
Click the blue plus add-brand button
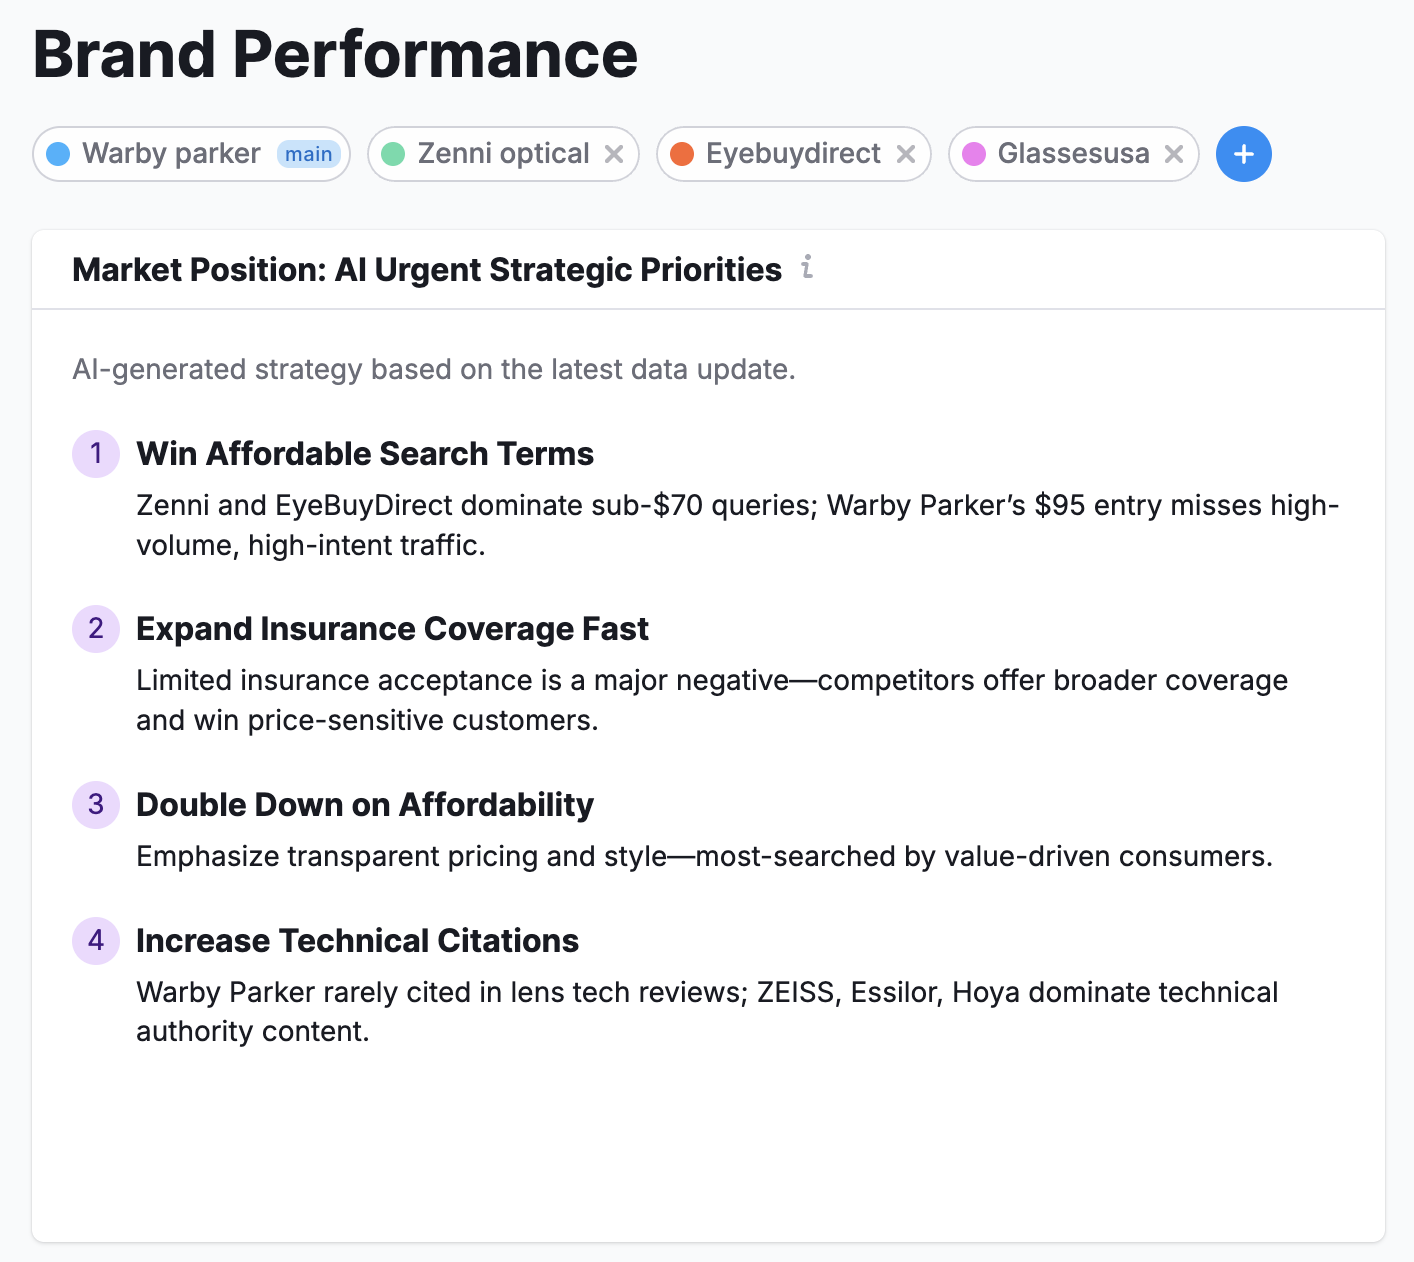click(x=1243, y=154)
